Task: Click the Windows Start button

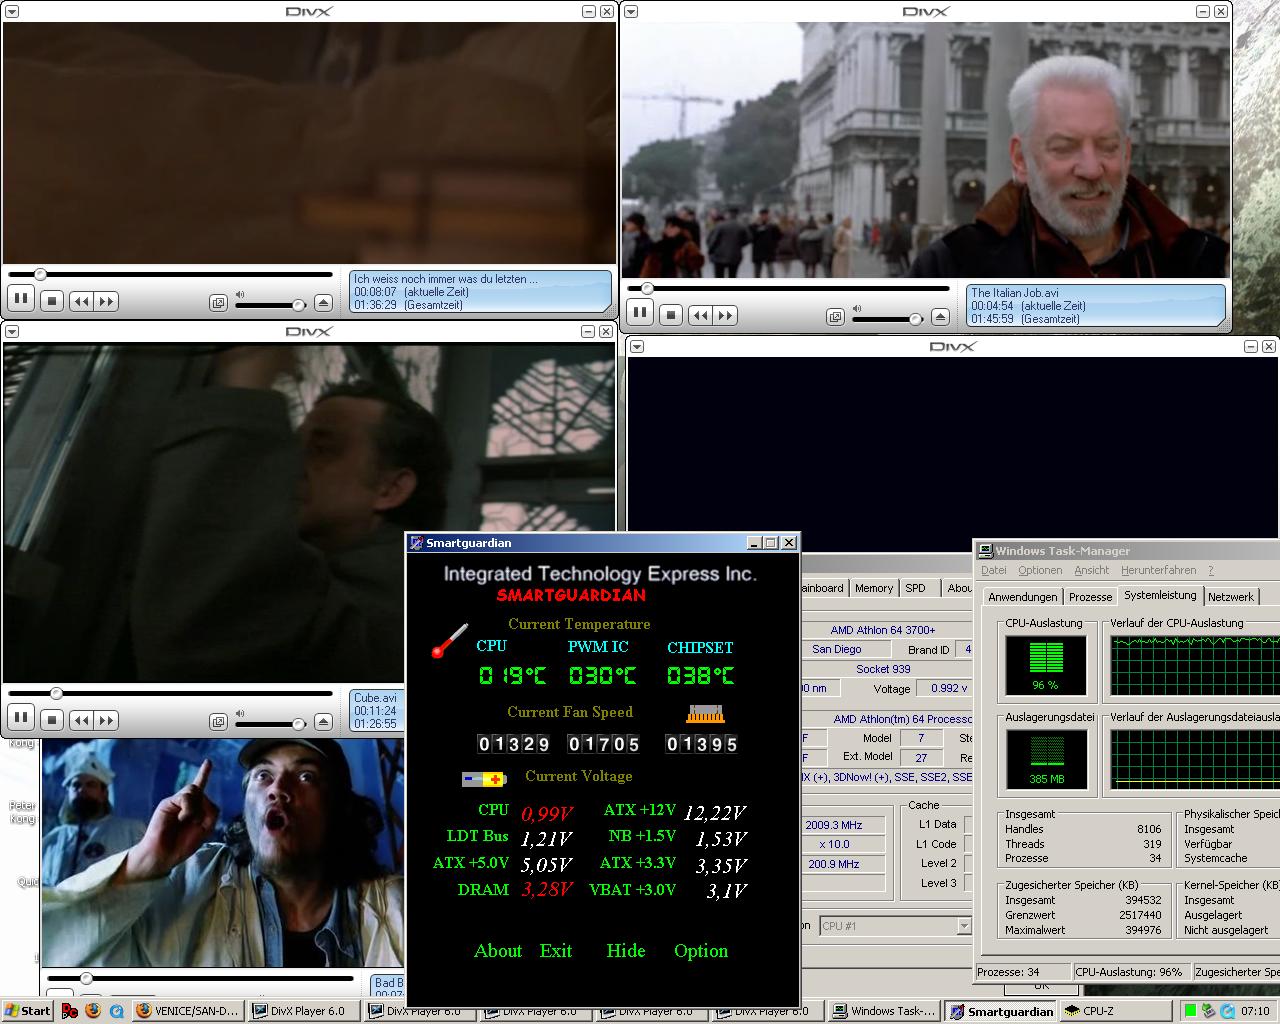Action: (28, 1011)
